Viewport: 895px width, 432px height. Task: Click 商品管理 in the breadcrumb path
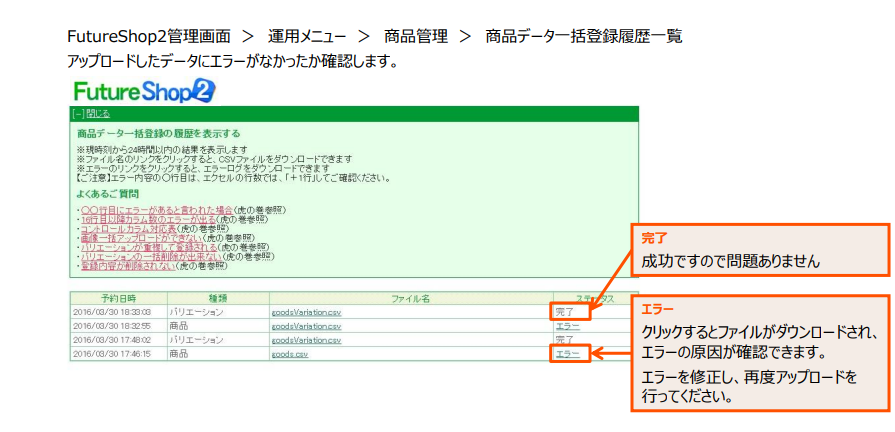pos(416,37)
